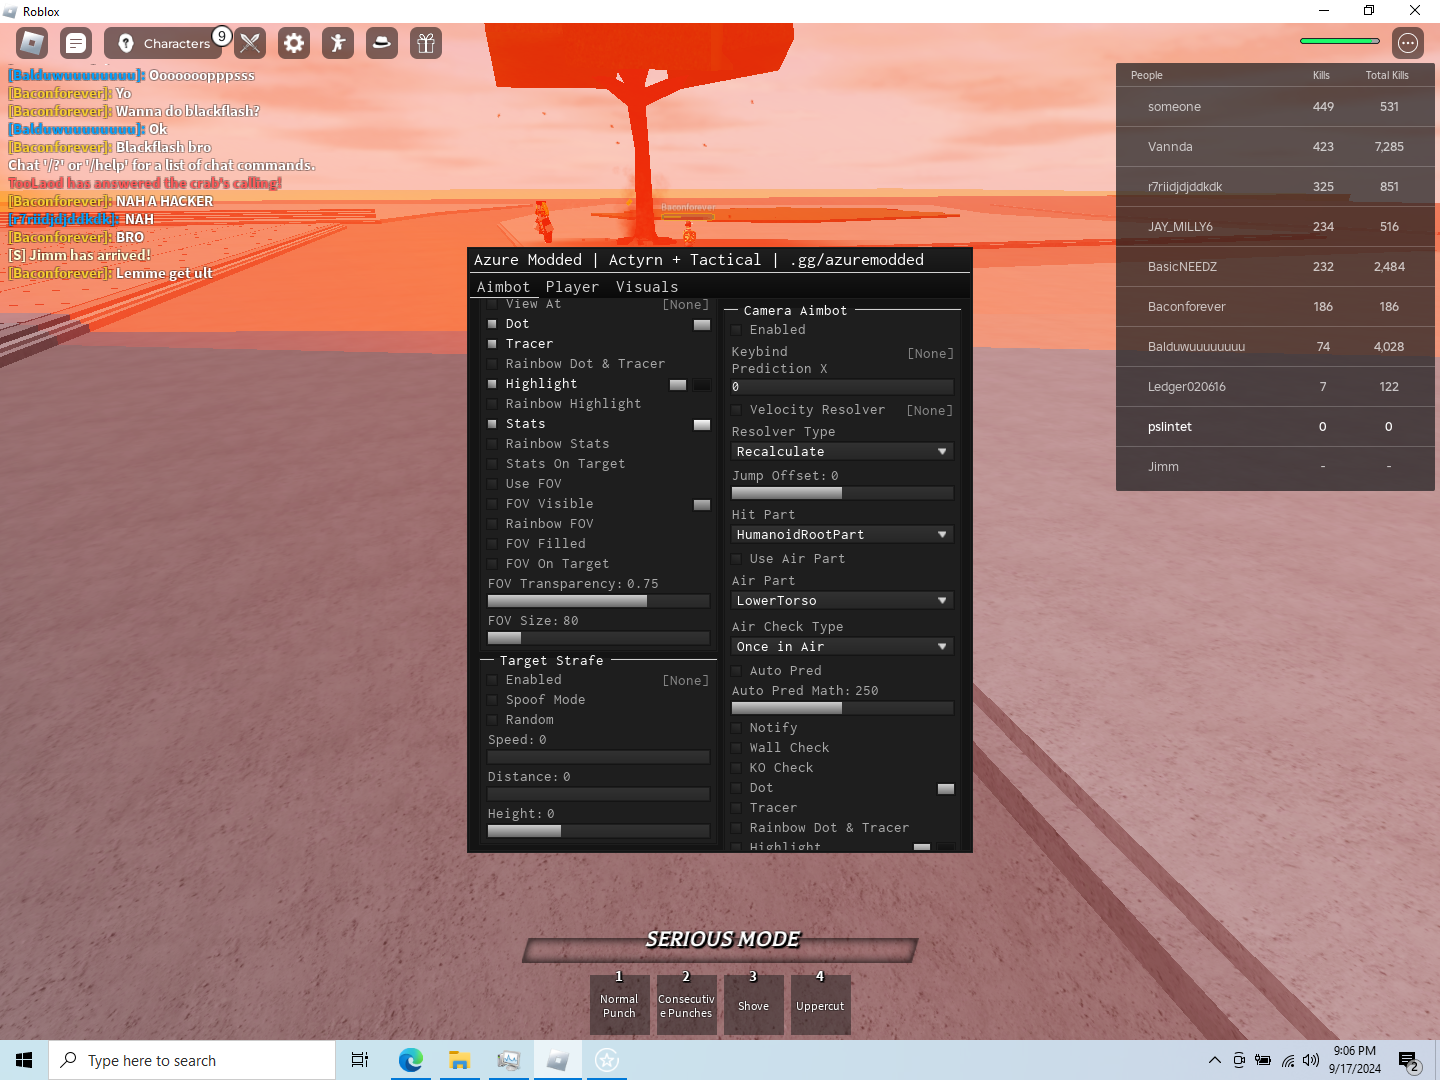Open the Resolver Type Recalculate dropdown
Screen dimensions: 1440x1080
(x=843, y=452)
